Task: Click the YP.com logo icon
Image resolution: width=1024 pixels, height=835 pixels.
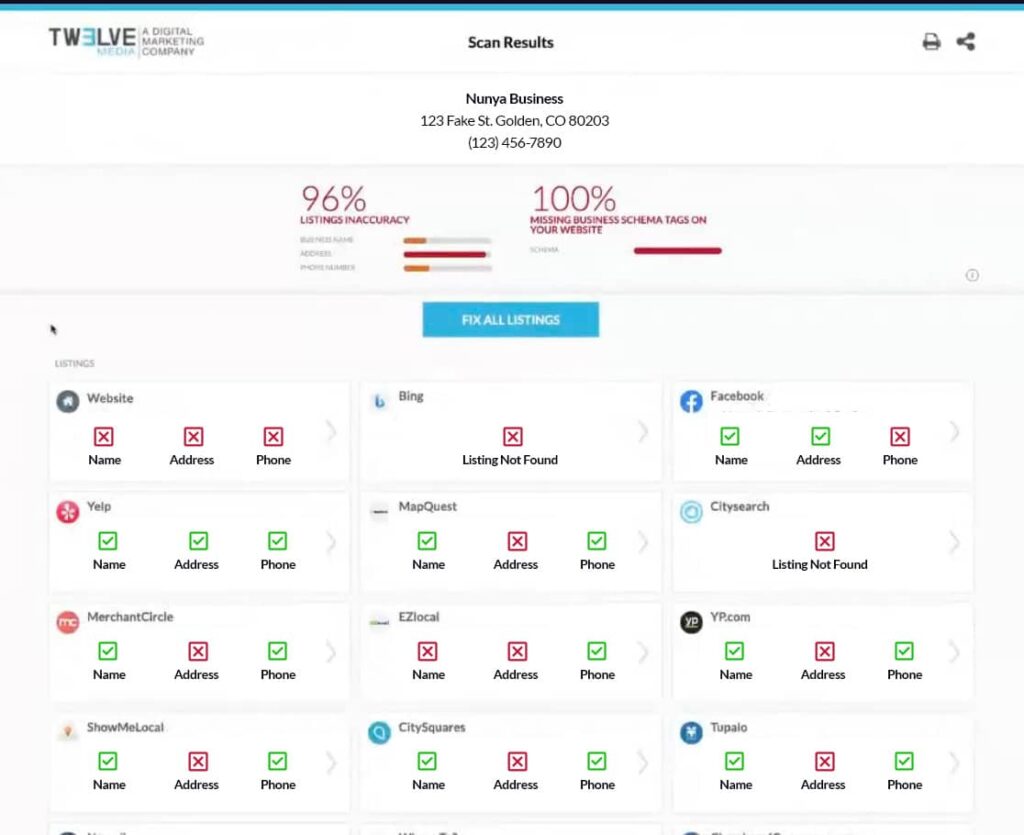Action: [691, 622]
